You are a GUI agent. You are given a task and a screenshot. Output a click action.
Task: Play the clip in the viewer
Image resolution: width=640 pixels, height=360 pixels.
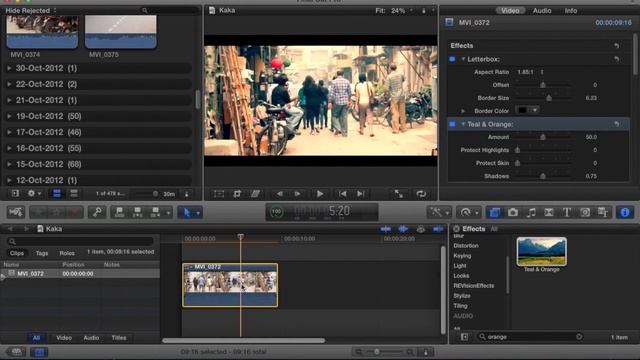click(320, 194)
